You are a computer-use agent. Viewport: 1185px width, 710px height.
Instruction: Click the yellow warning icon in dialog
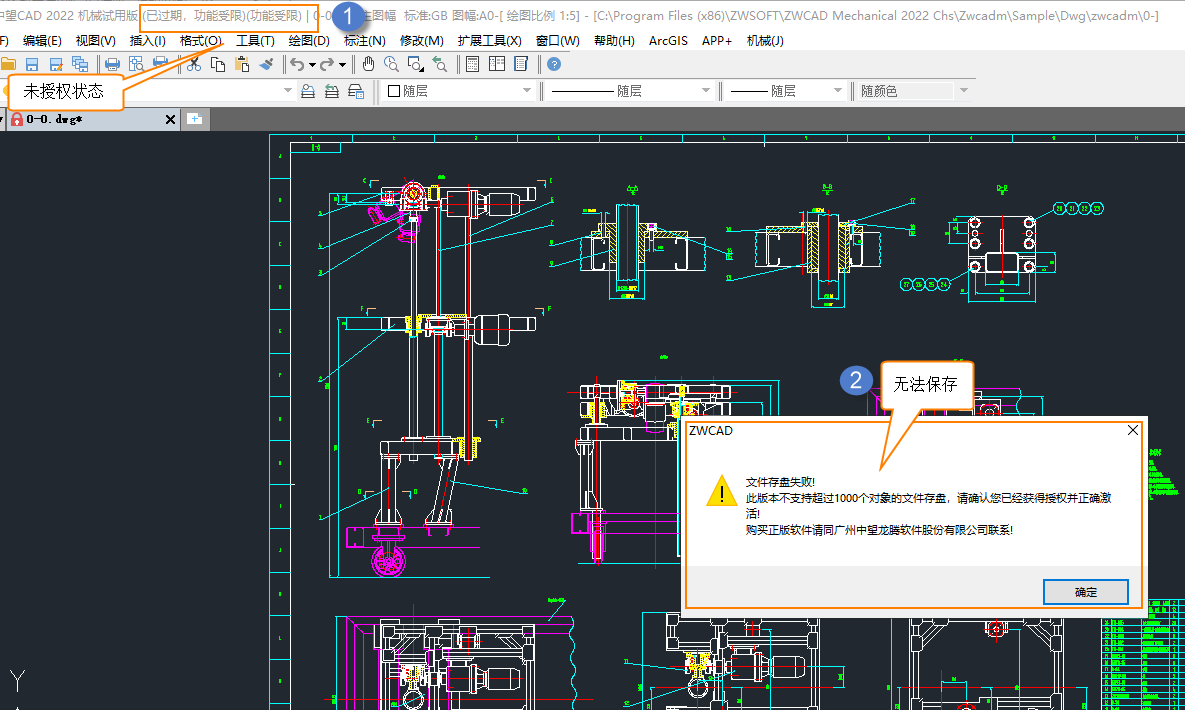pyautogui.click(x=722, y=491)
